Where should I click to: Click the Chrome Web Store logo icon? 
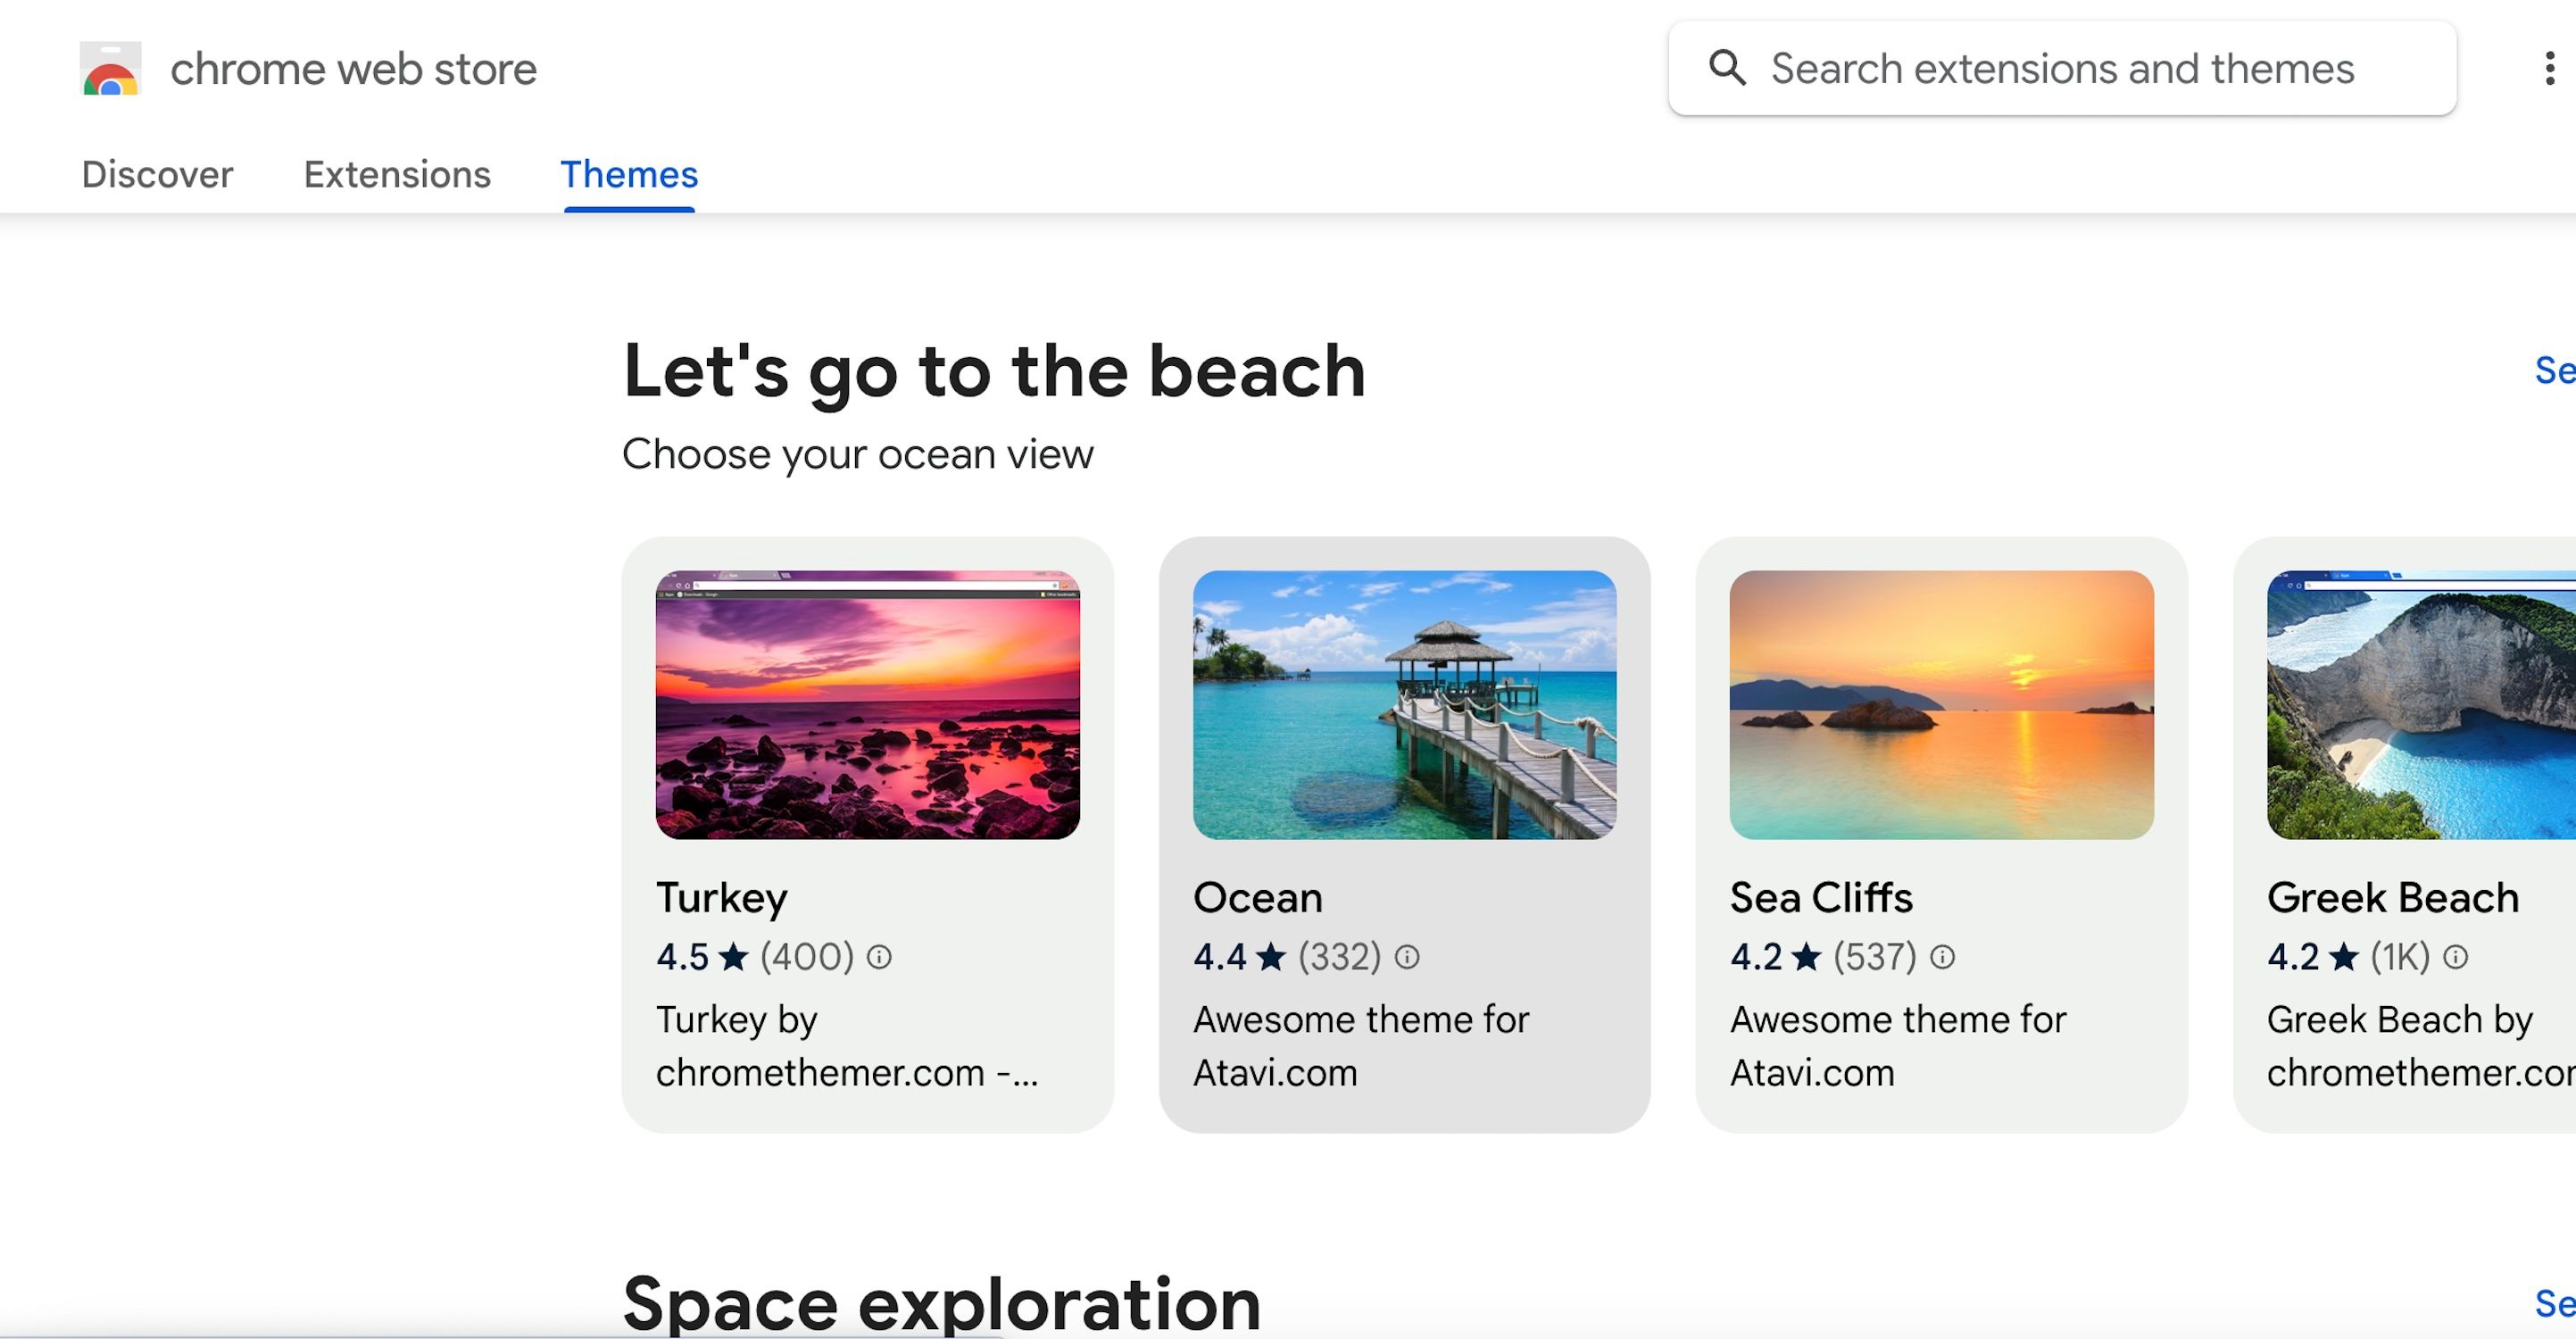[x=110, y=69]
